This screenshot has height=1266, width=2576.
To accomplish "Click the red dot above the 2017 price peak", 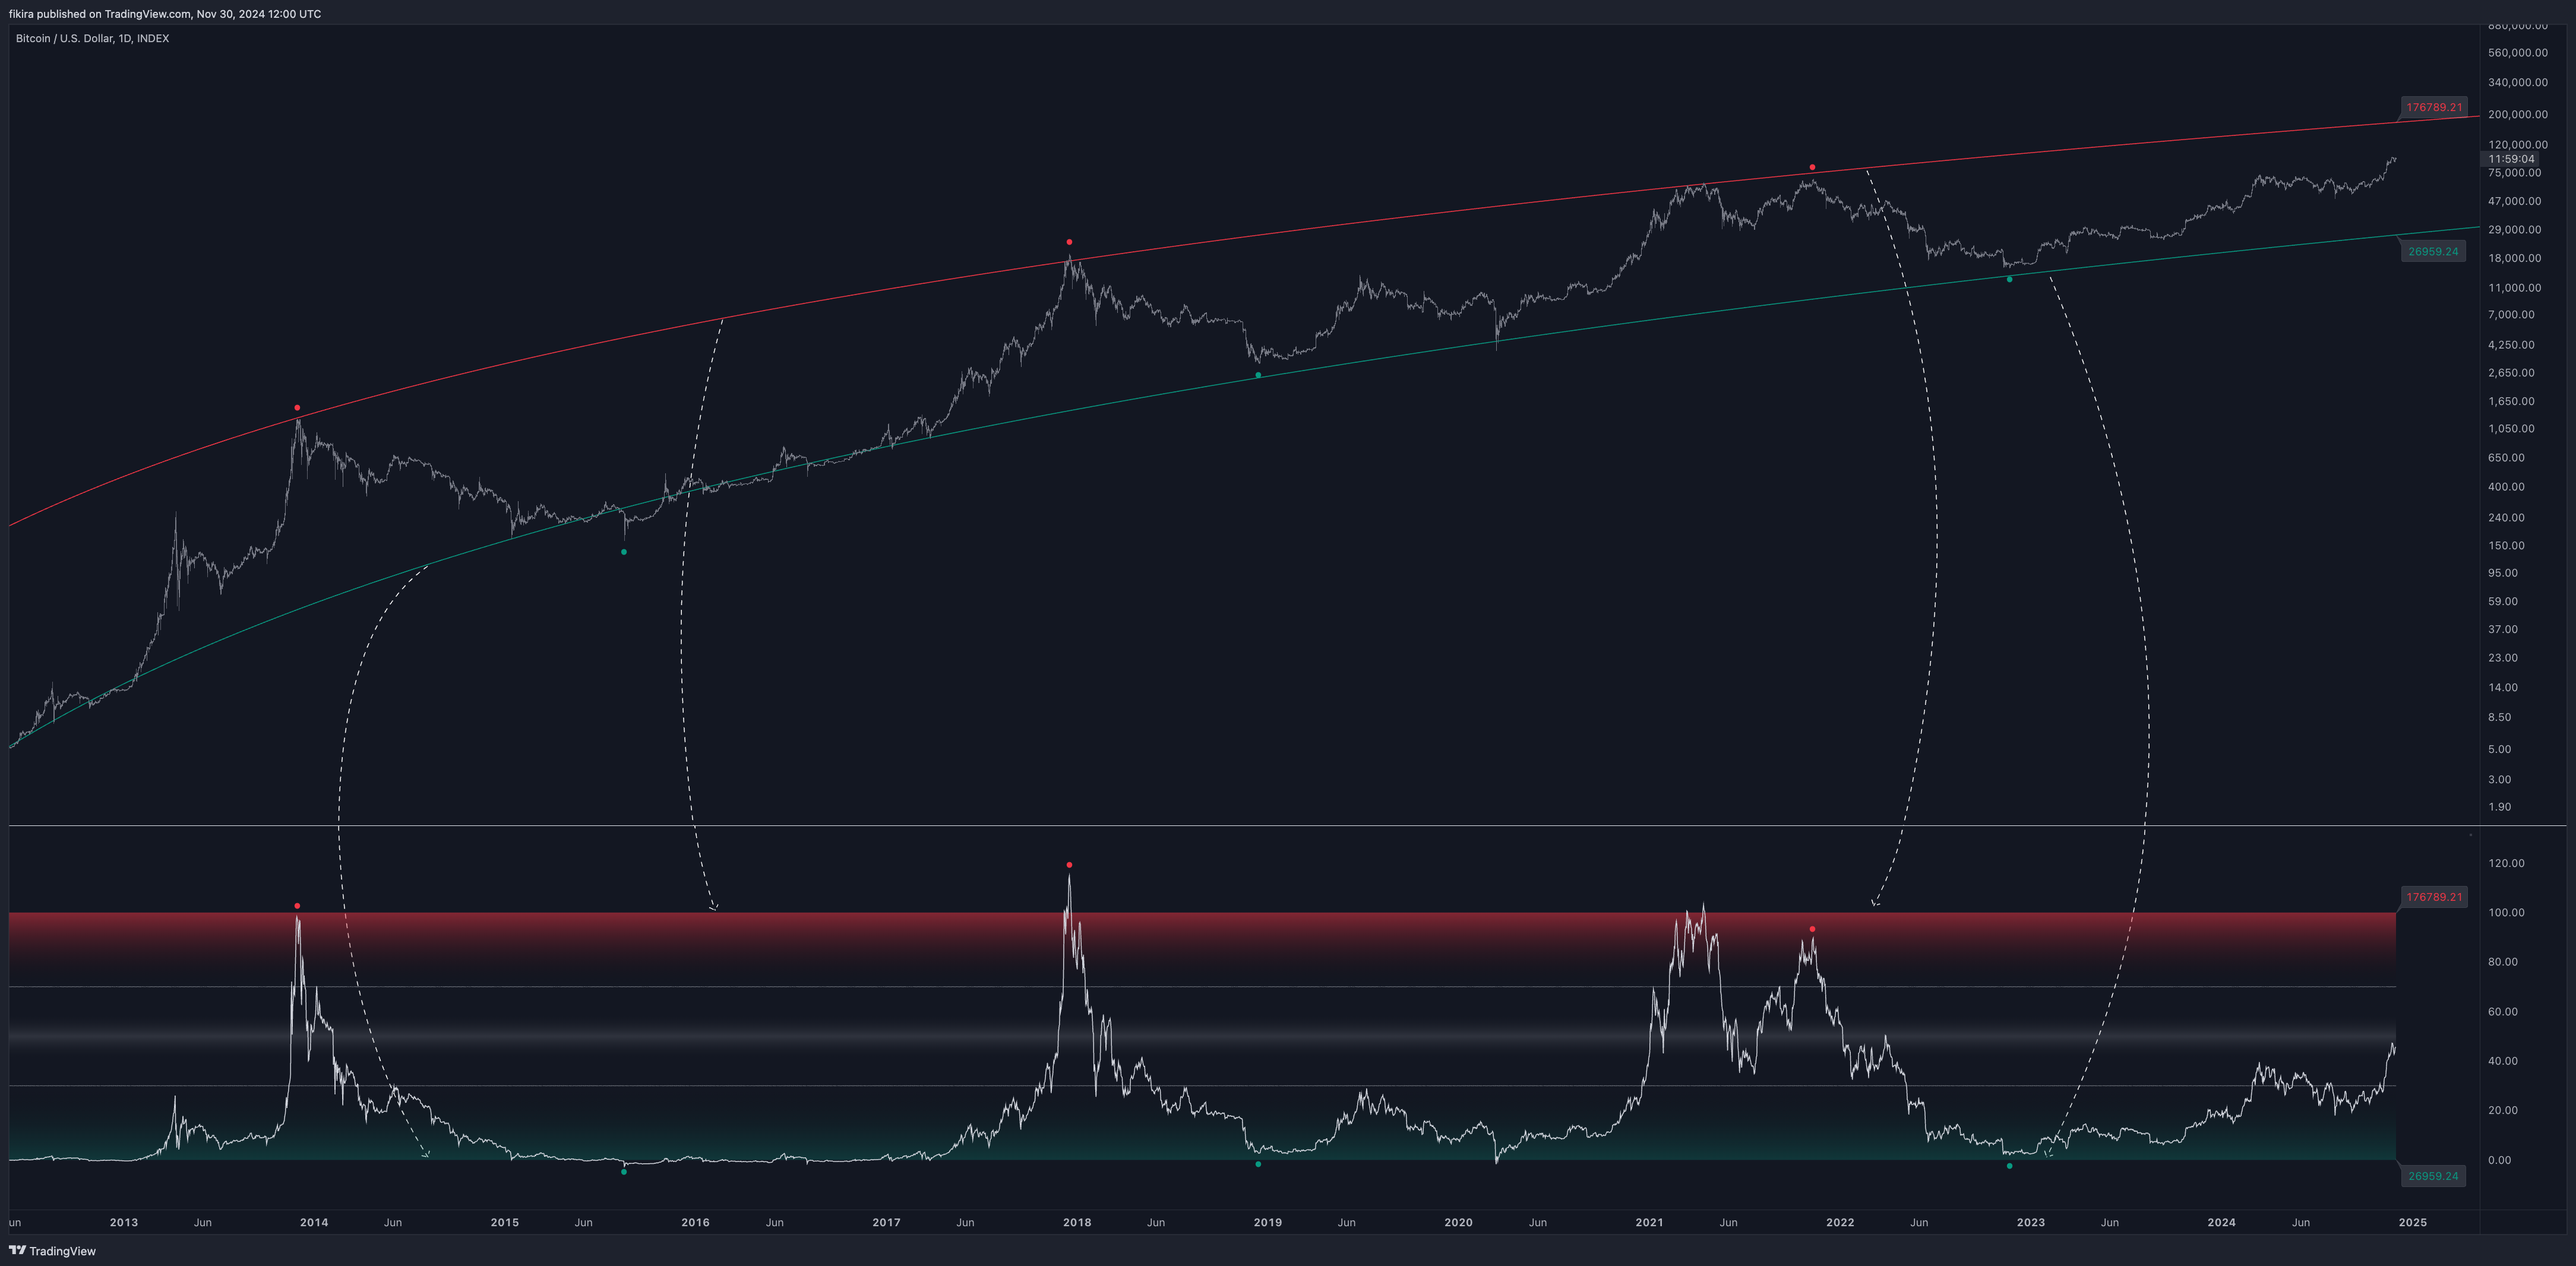I will pyautogui.click(x=1069, y=242).
